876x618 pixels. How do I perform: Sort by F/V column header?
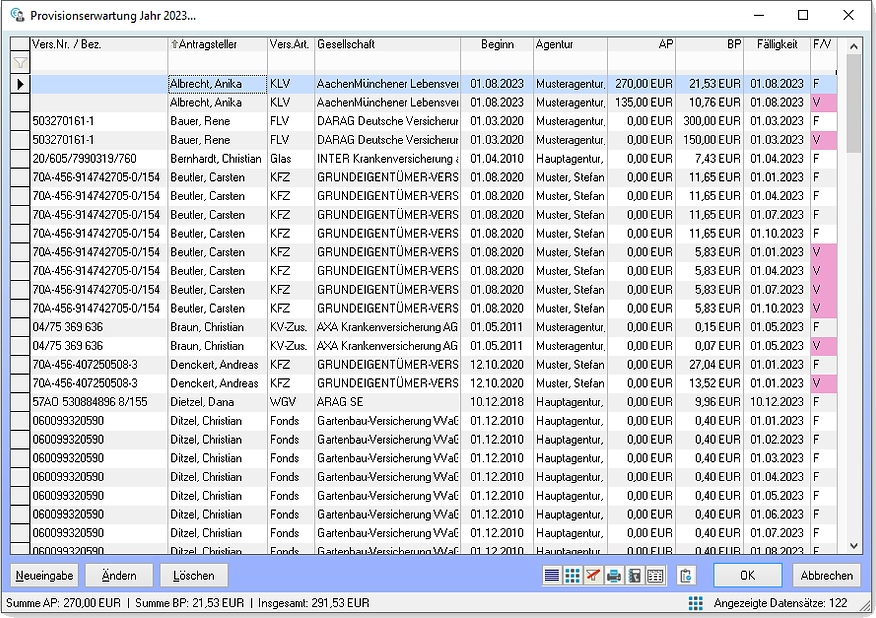pos(824,44)
